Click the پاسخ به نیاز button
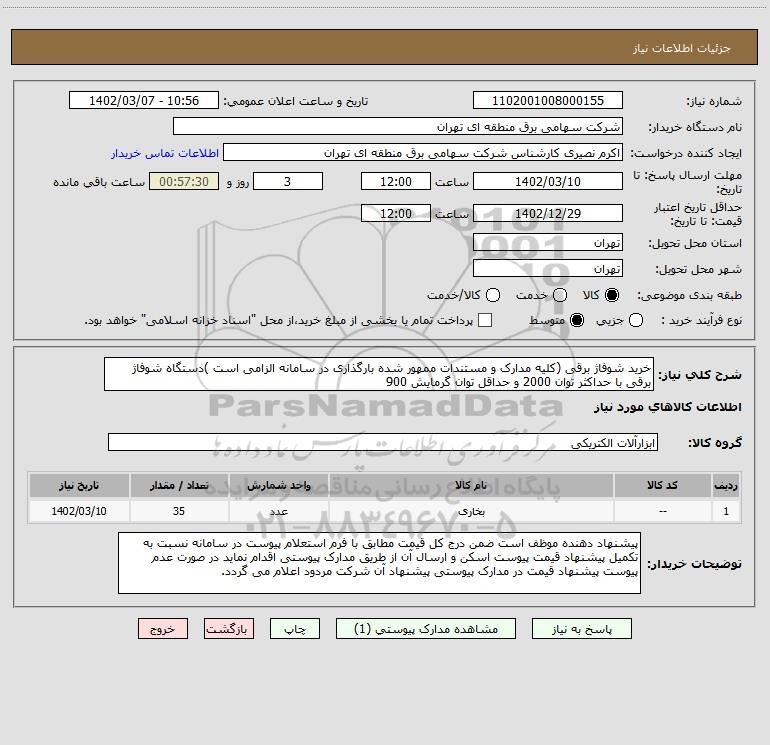The height and width of the screenshot is (745, 770). (581, 629)
